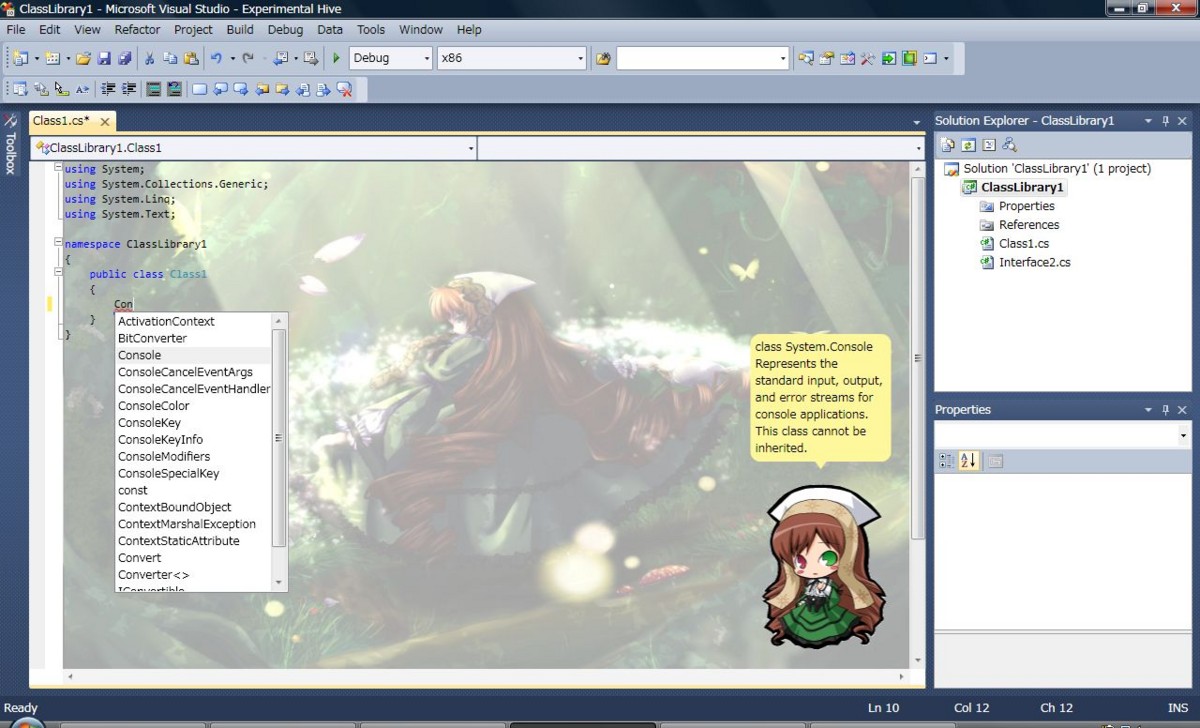The image size is (1200, 728).
Task: Toggle Alphabetical sort in Properties panel
Action: point(968,461)
